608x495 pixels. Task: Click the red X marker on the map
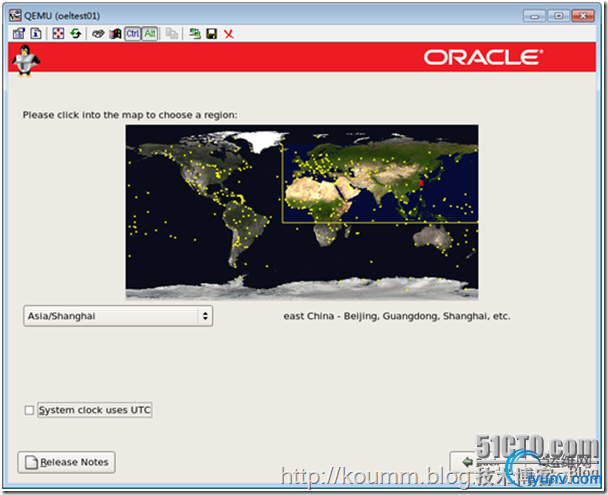pyautogui.click(x=421, y=183)
